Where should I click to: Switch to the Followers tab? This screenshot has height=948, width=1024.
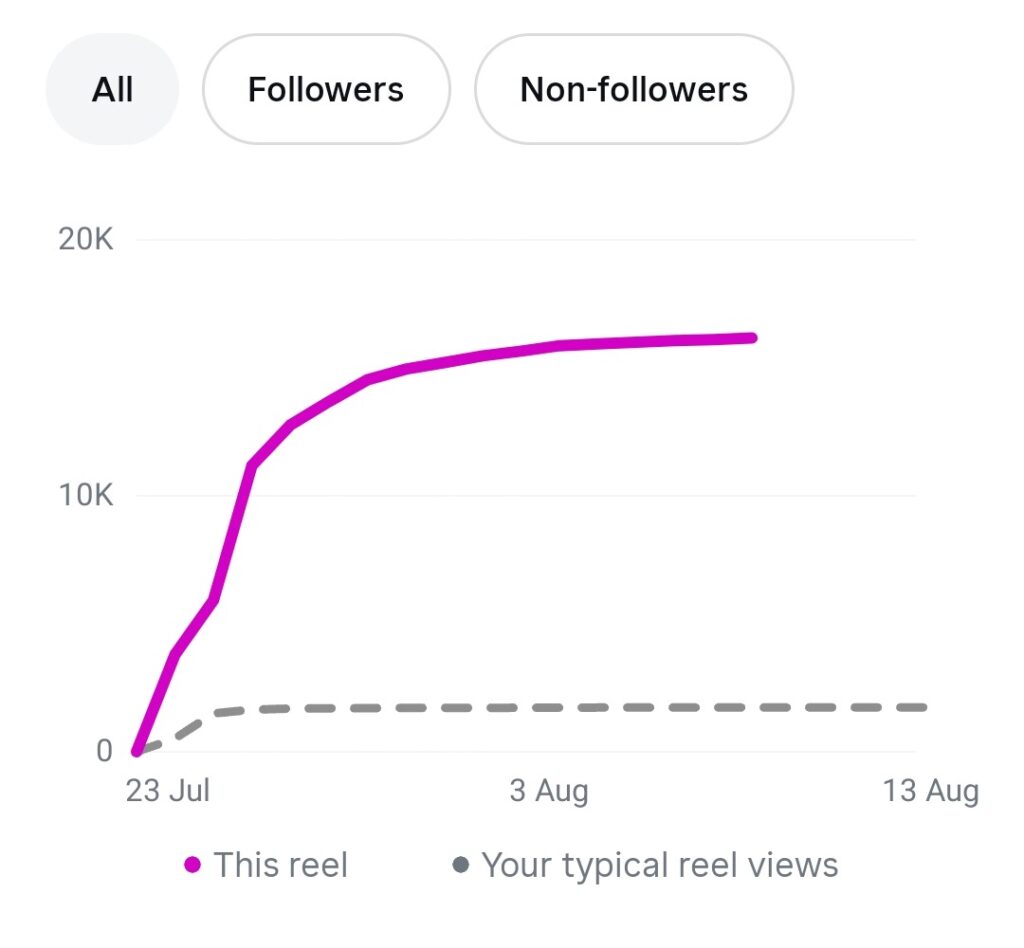click(x=326, y=90)
